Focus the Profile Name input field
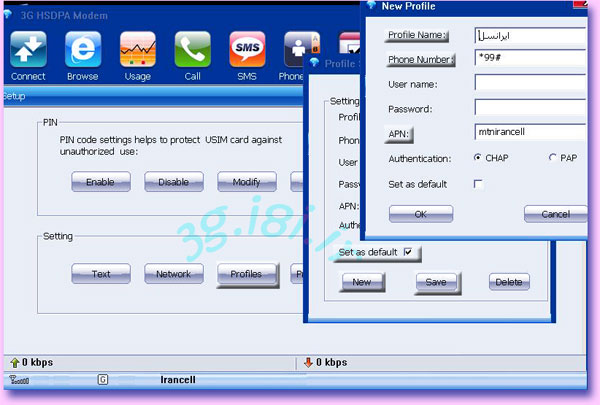This screenshot has width=600, height=405. [530, 36]
